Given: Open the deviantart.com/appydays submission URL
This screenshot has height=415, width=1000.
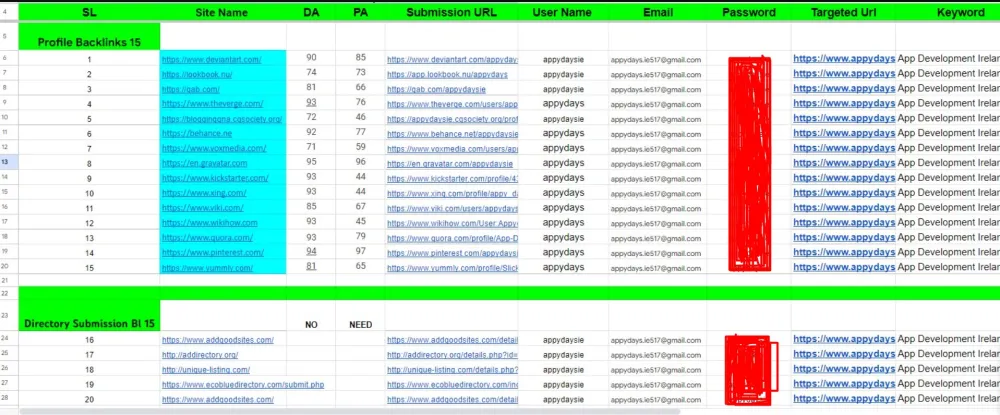Looking at the screenshot, I should (452, 60).
